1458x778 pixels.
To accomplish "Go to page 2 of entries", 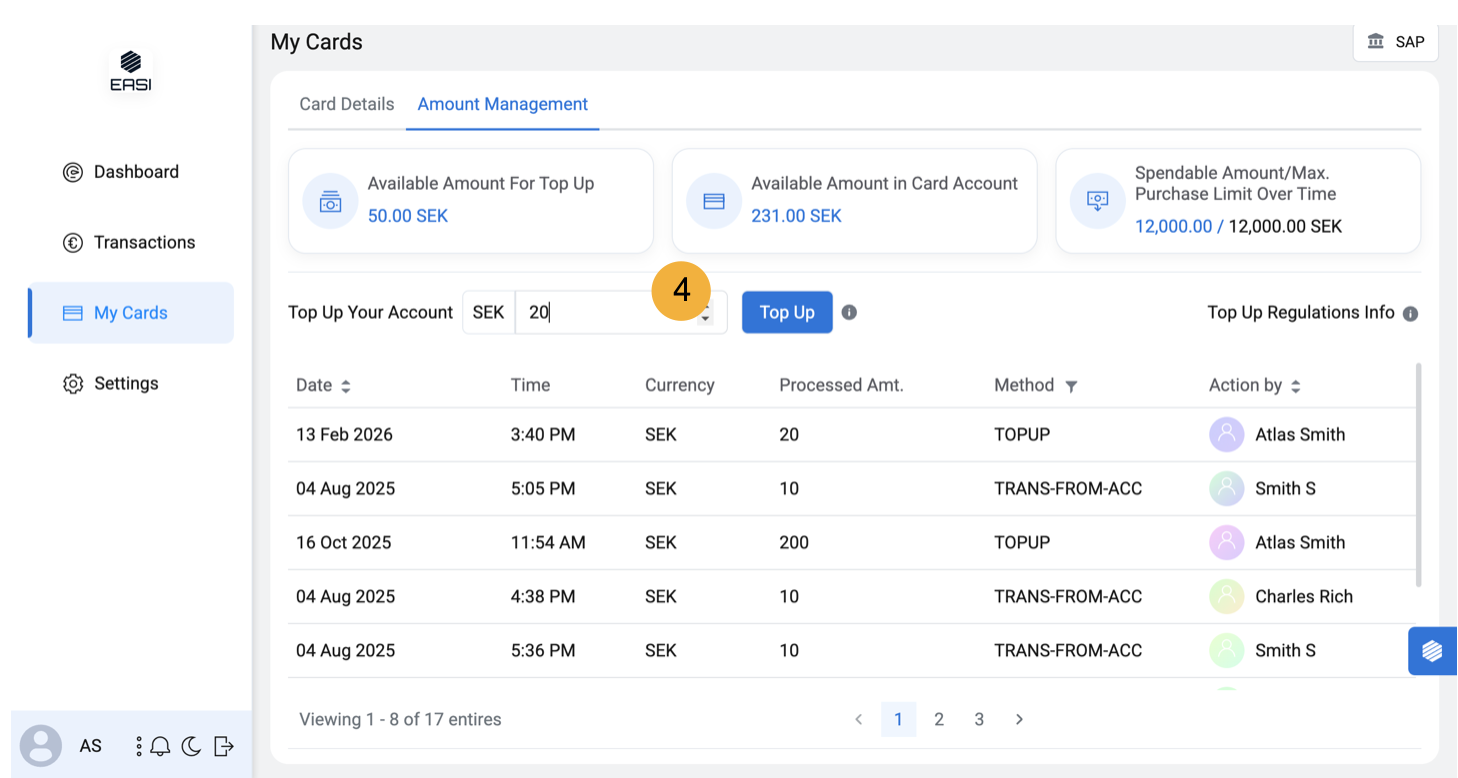I will point(938,719).
